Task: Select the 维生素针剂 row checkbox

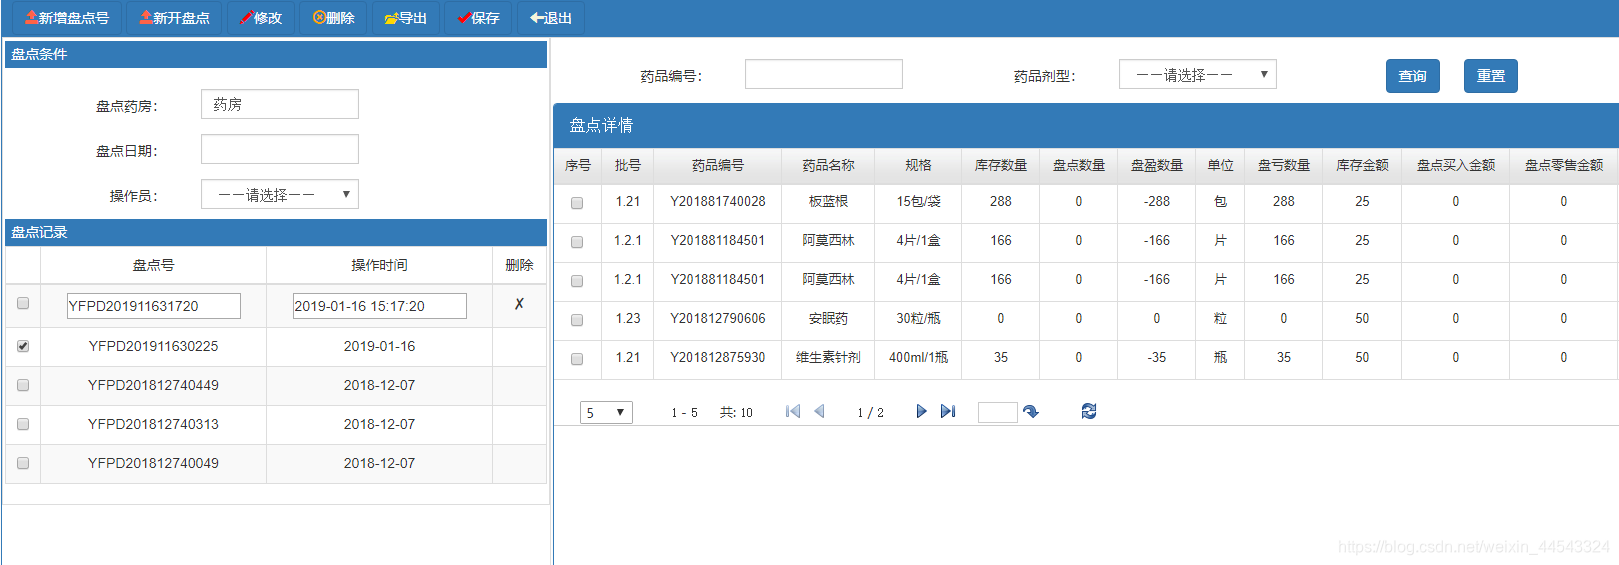Action: 577,359
